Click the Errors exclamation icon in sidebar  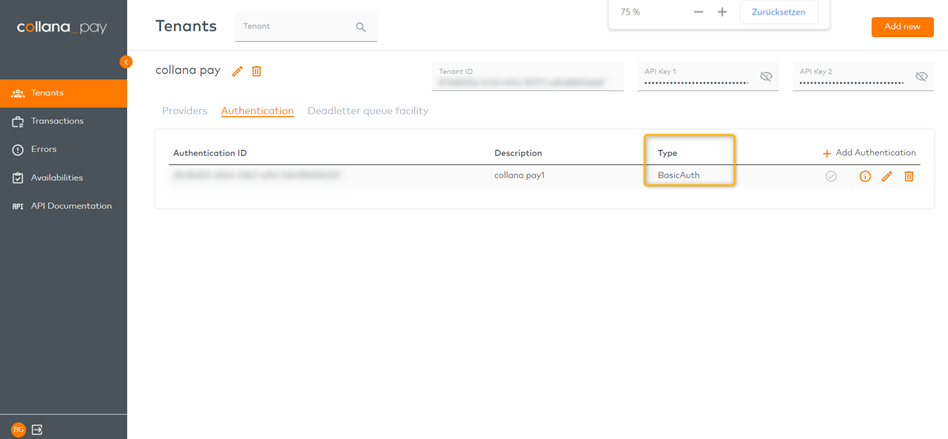click(x=18, y=149)
